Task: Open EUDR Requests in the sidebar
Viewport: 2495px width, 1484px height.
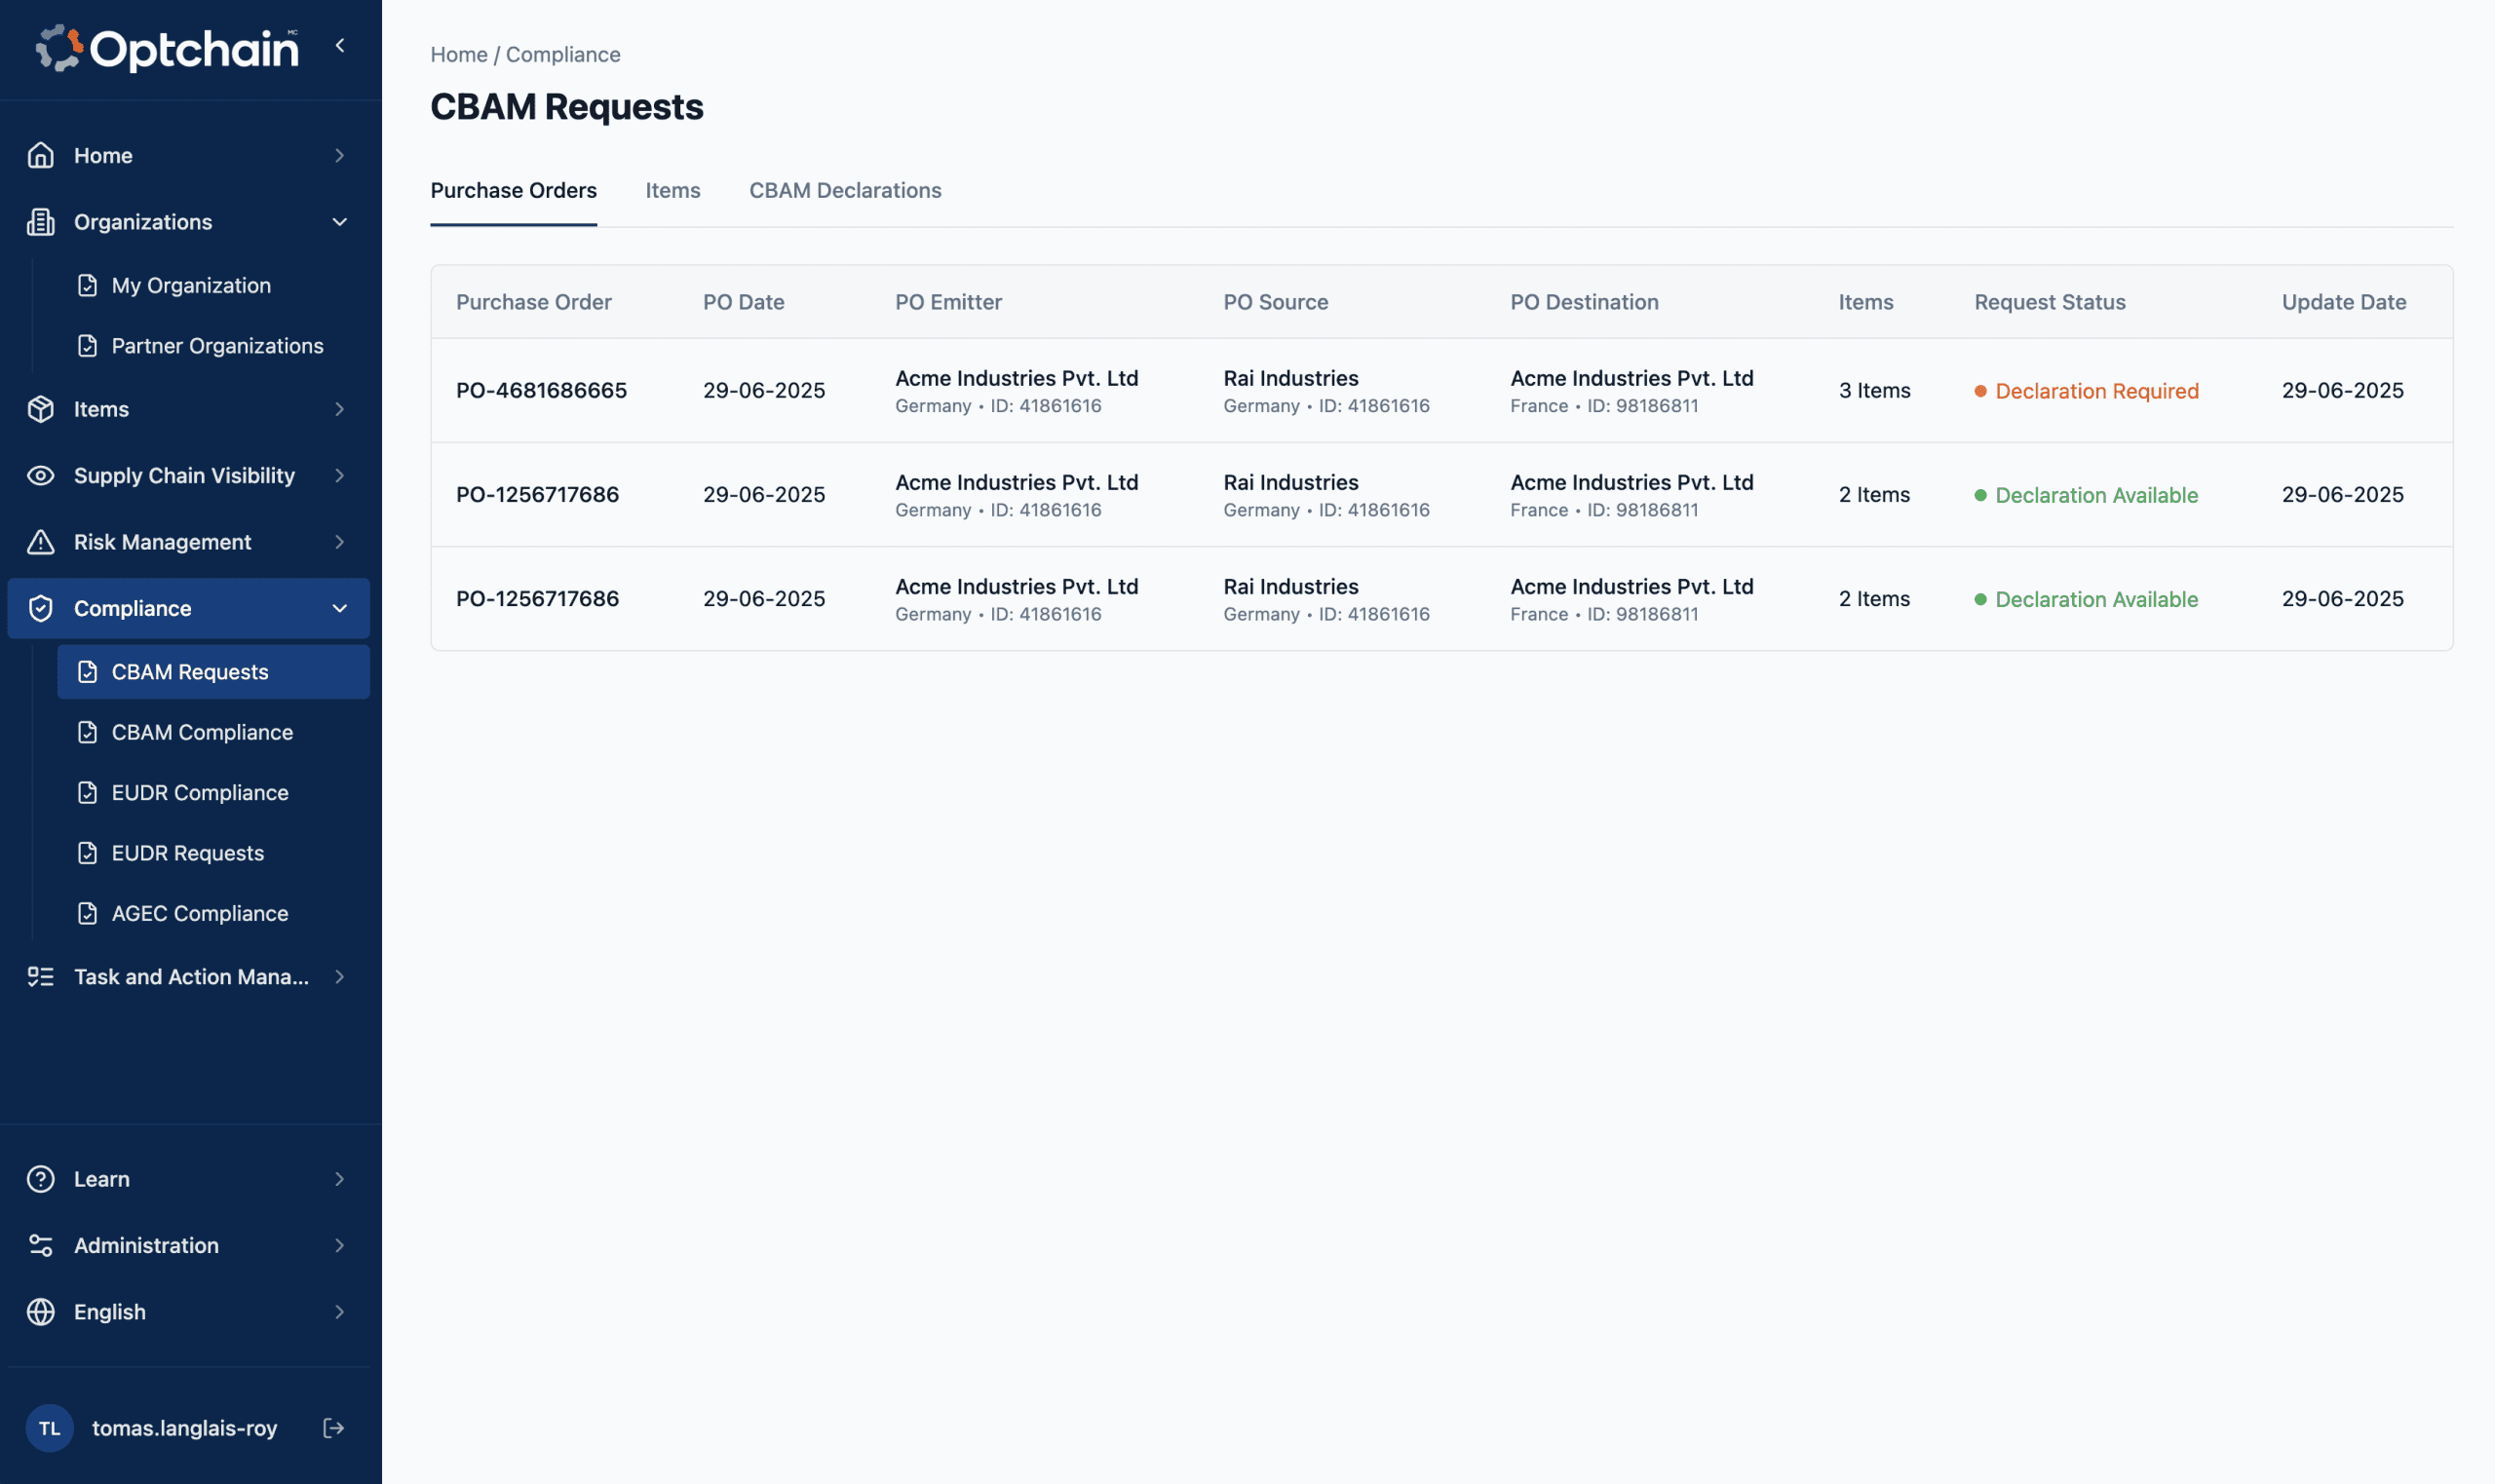Action: (188, 853)
